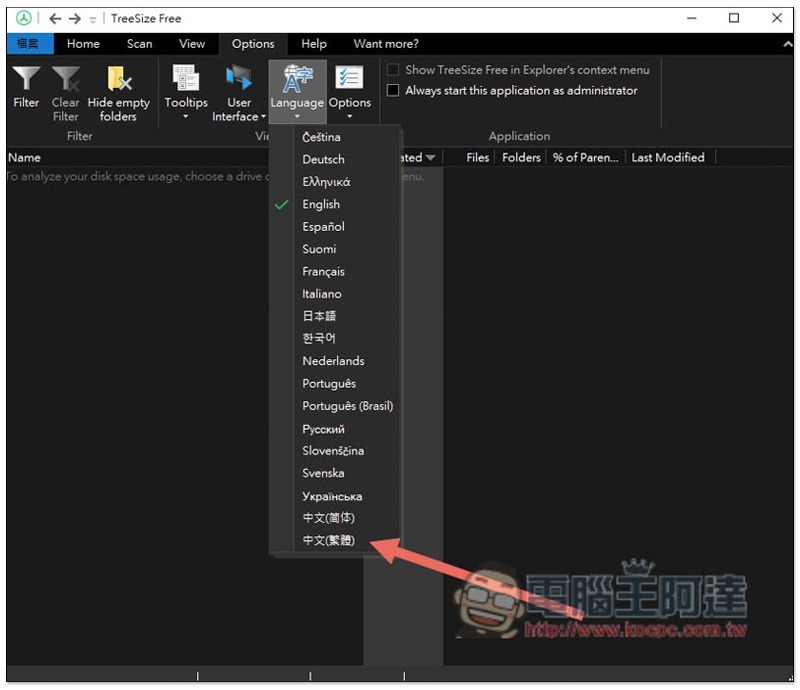
Task: Open the Want more? tab
Action: [x=386, y=44]
